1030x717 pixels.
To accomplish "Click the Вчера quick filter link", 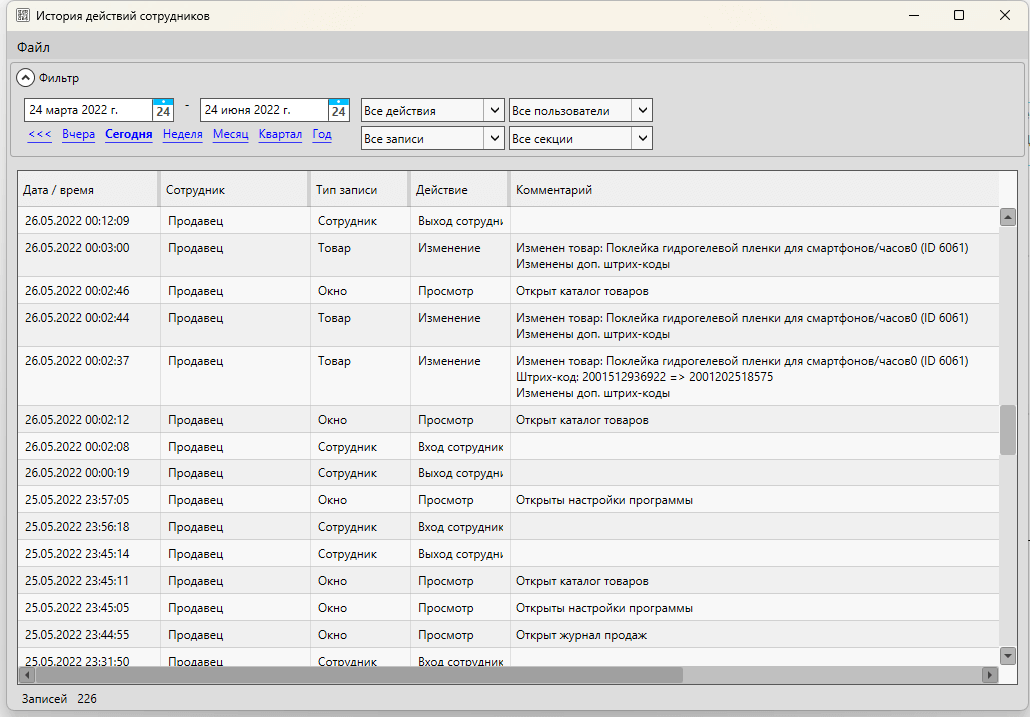I will click(78, 134).
